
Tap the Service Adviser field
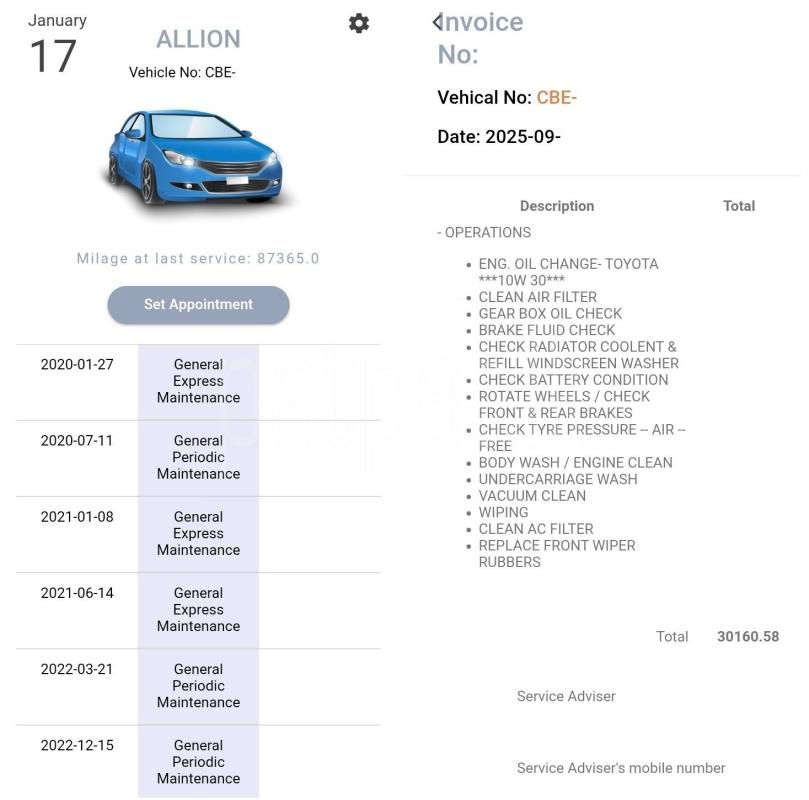coord(566,696)
